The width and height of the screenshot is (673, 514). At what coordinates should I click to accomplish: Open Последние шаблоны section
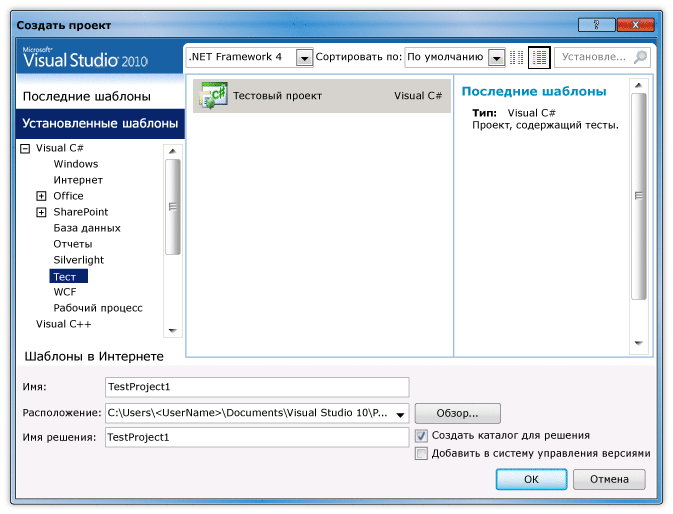[87, 97]
